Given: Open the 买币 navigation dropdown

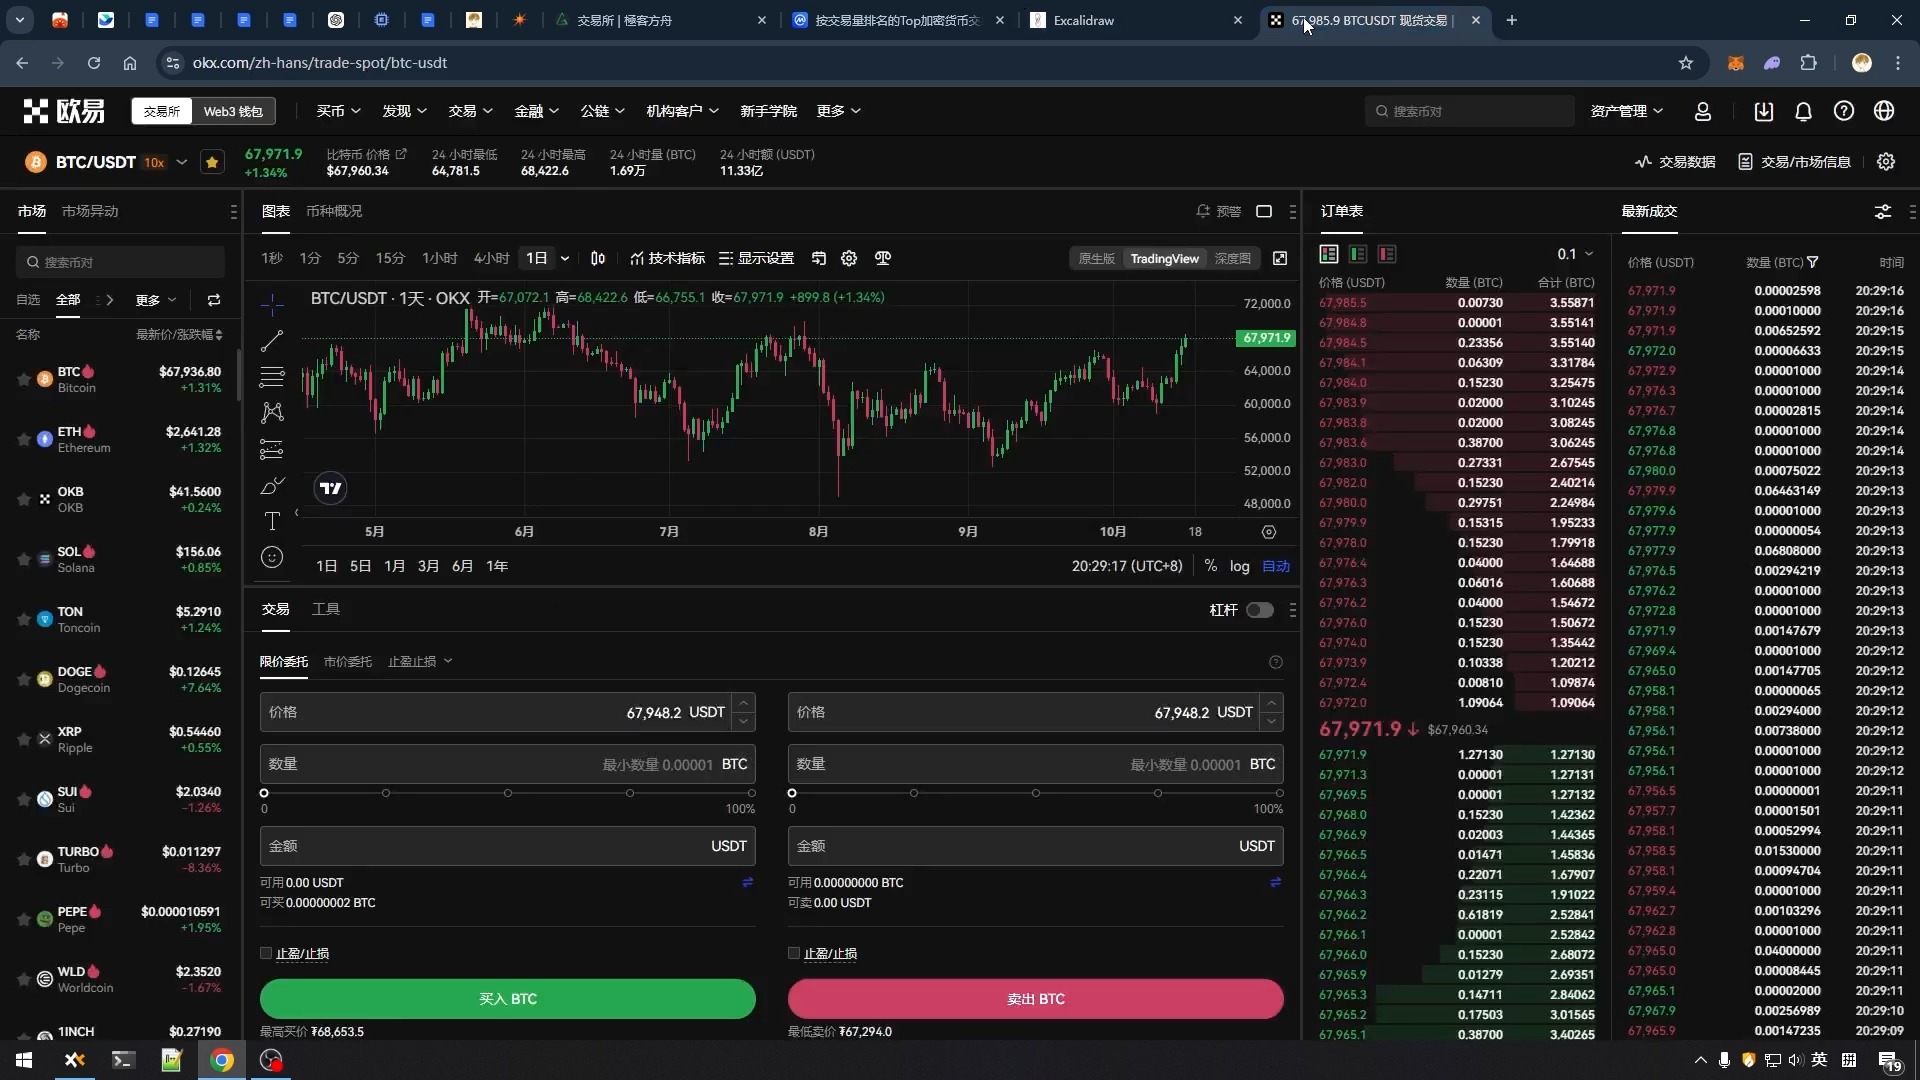Looking at the screenshot, I should (x=338, y=111).
